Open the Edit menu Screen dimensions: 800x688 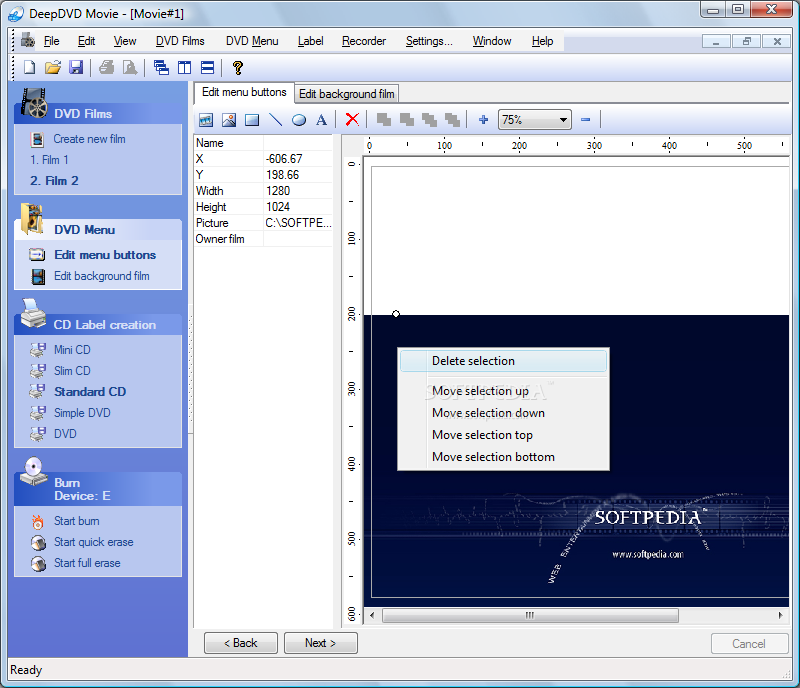[x=86, y=41]
